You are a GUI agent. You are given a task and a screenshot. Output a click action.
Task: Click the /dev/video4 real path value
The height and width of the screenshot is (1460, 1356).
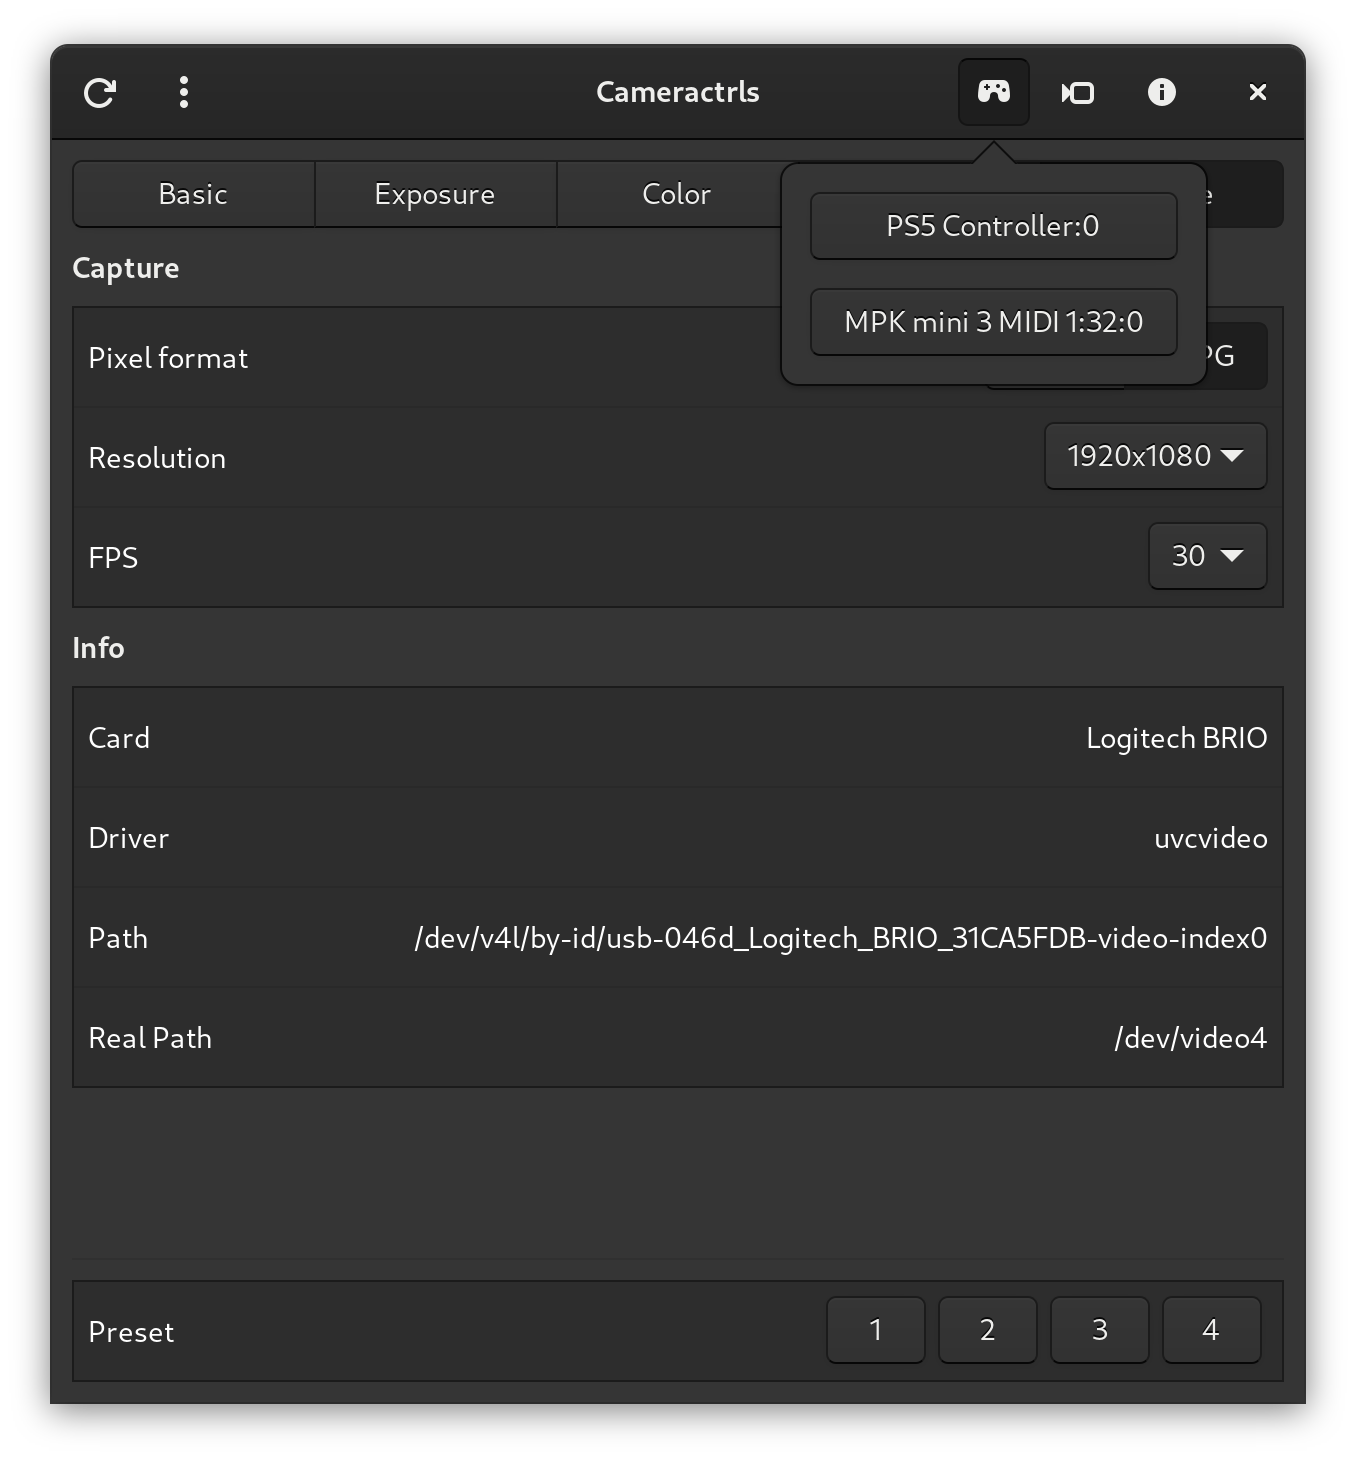tap(1190, 1038)
